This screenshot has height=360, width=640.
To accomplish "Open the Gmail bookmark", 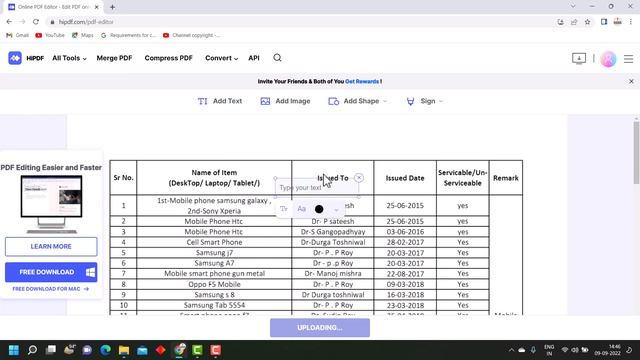I will (x=17, y=36).
